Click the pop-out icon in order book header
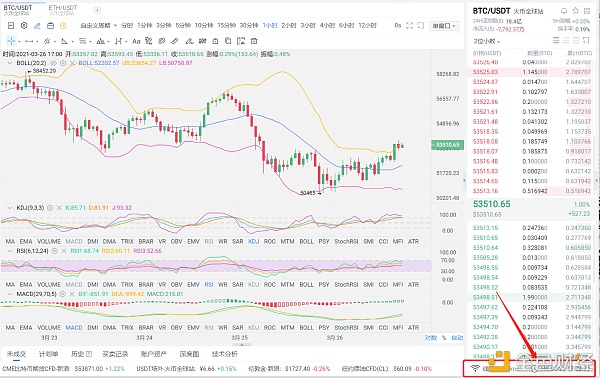 click(586, 40)
